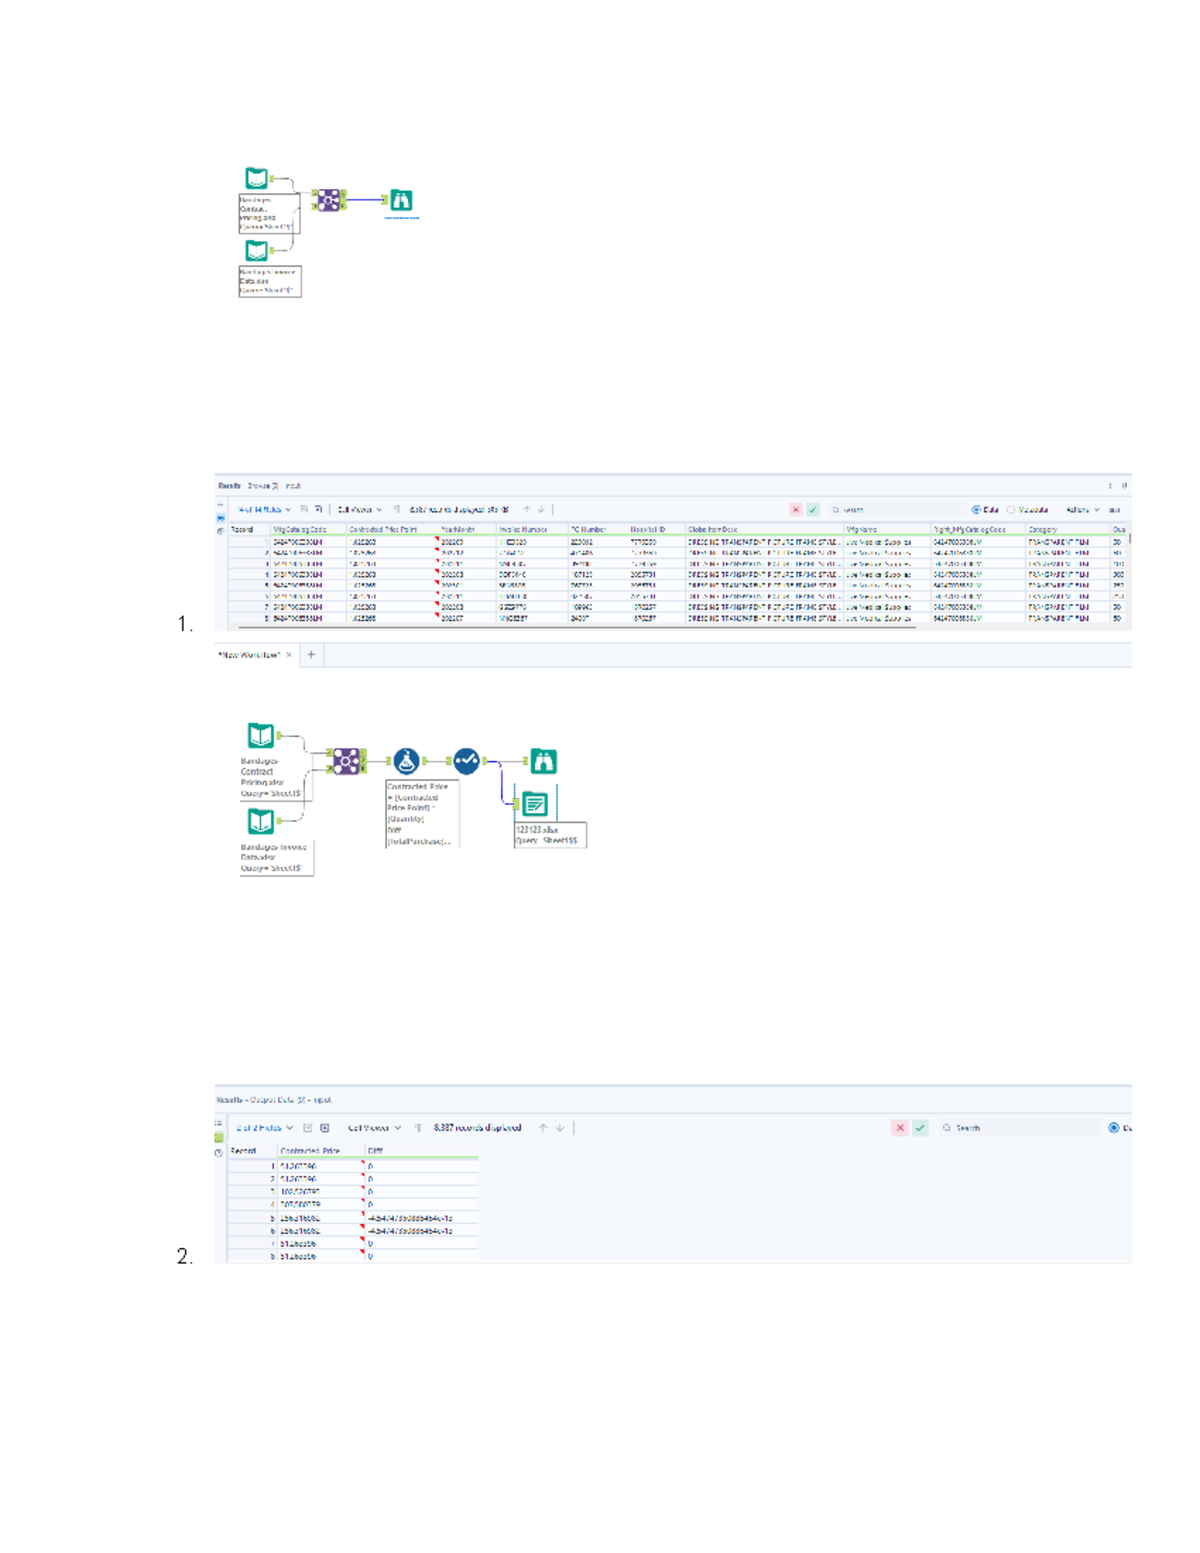This screenshot has width=1200, height=1553.
Task: Click the Output Data tool icon
Action: click(535, 803)
